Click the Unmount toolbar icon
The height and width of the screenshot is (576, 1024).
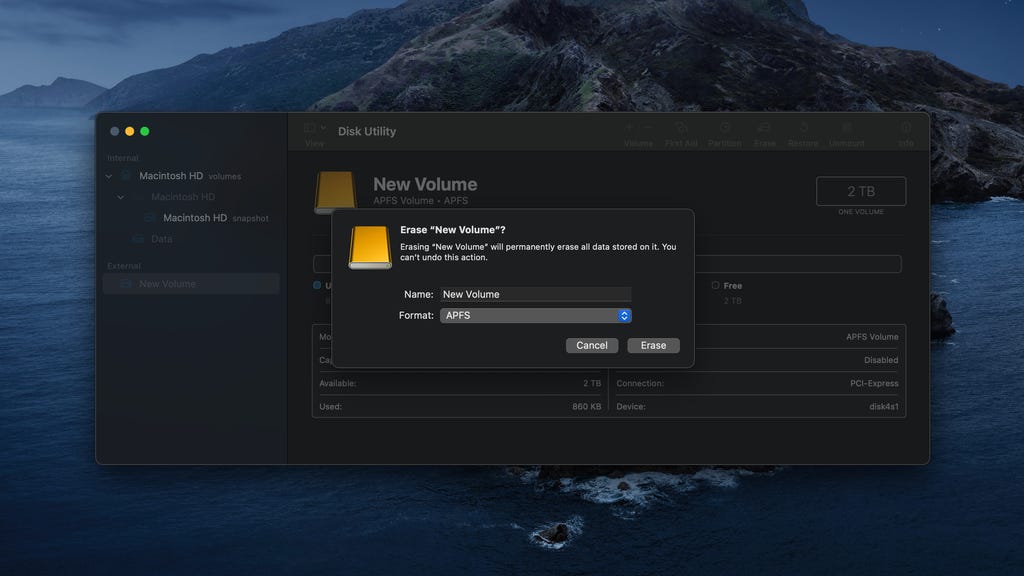click(x=846, y=129)
